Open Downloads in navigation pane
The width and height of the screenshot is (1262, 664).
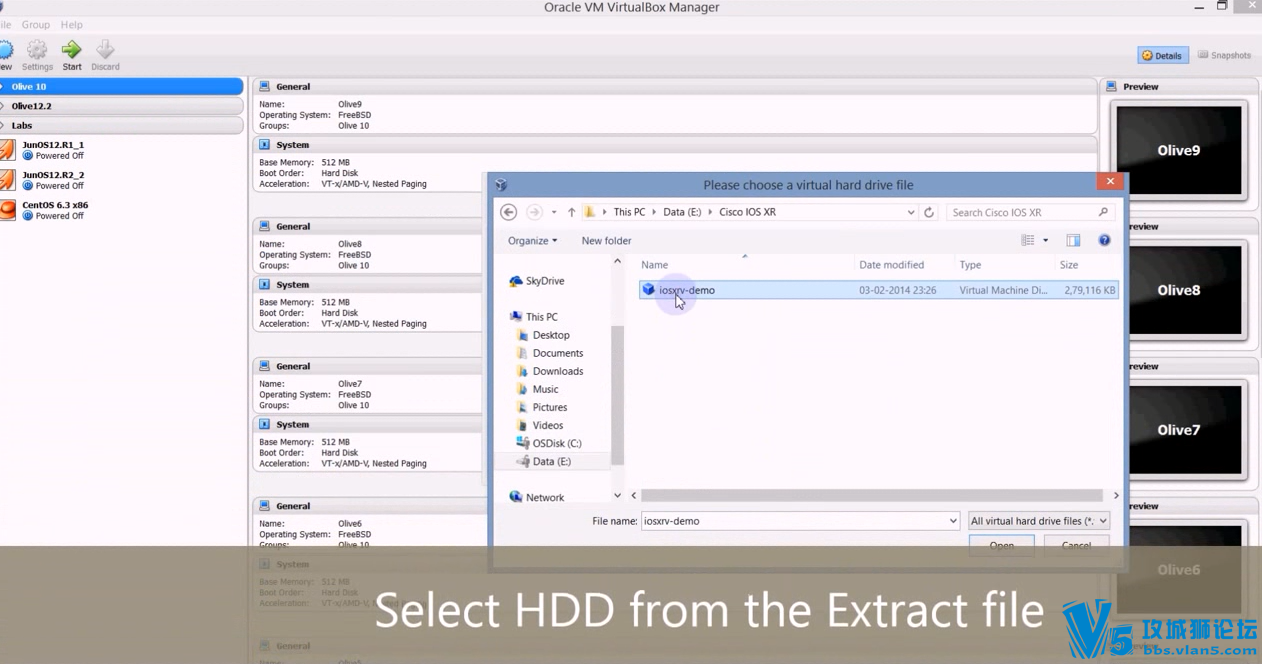[557, 371]
